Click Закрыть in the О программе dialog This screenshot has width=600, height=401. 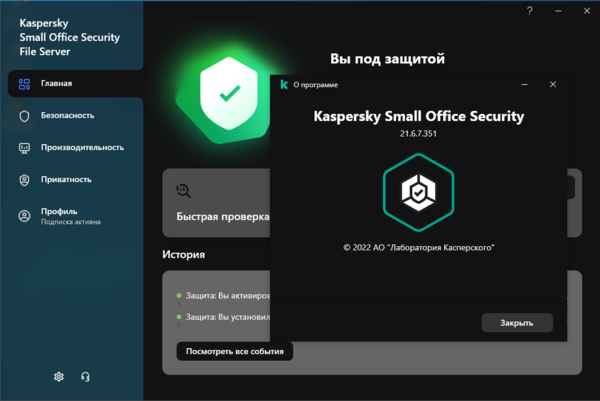[517, 323]
